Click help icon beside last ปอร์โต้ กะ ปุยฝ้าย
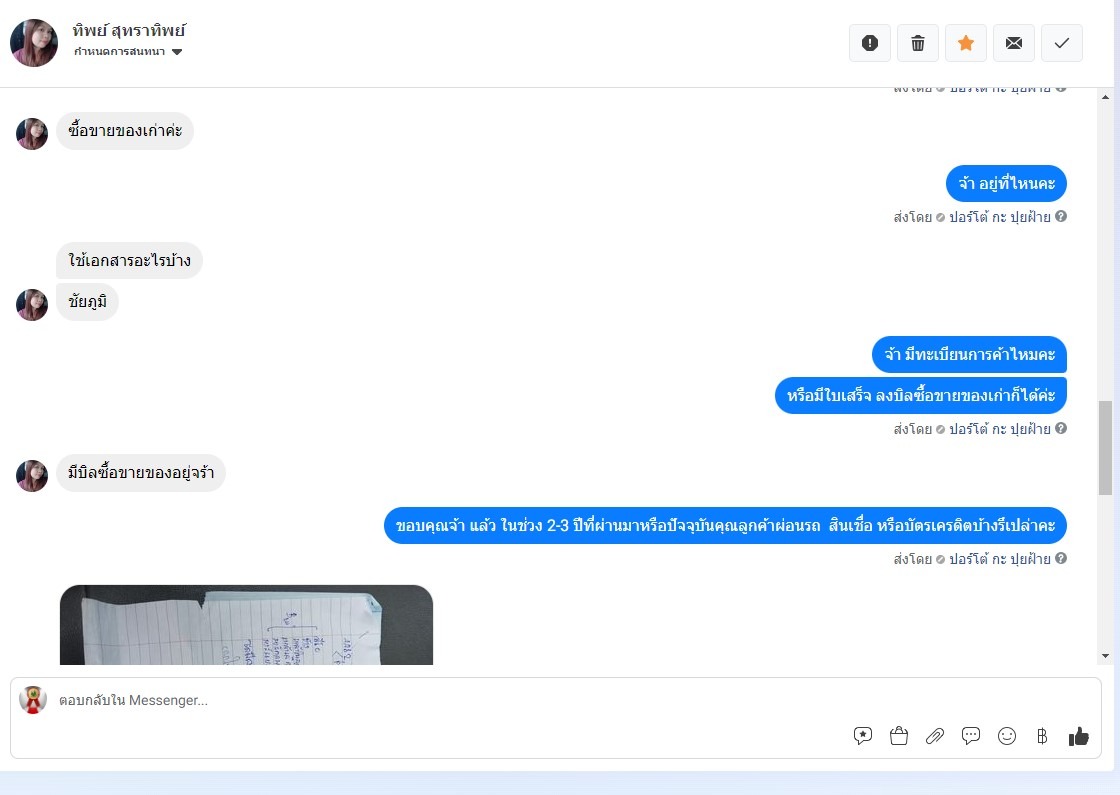Image resolution: width=1120 pixels, height=795 pixels. pyautogui.click(x=1061, y=558)
